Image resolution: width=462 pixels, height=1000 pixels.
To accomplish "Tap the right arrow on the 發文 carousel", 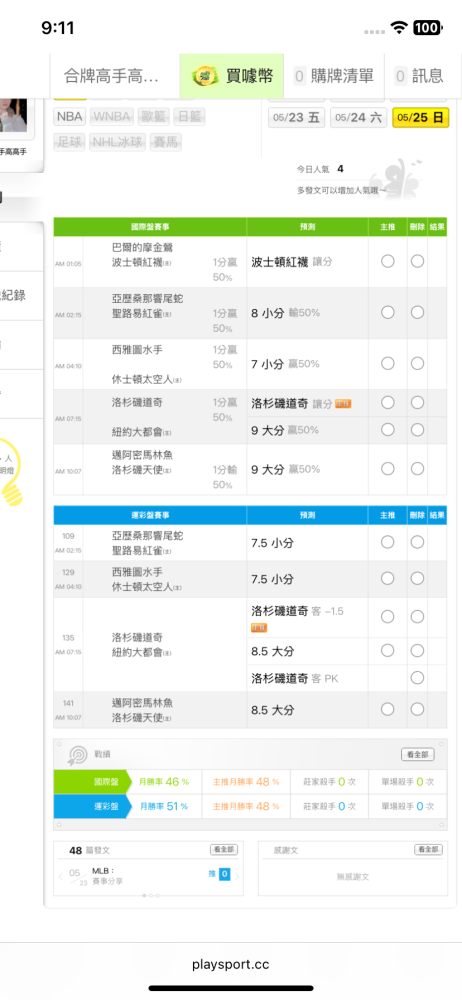I will pos(237,876).
